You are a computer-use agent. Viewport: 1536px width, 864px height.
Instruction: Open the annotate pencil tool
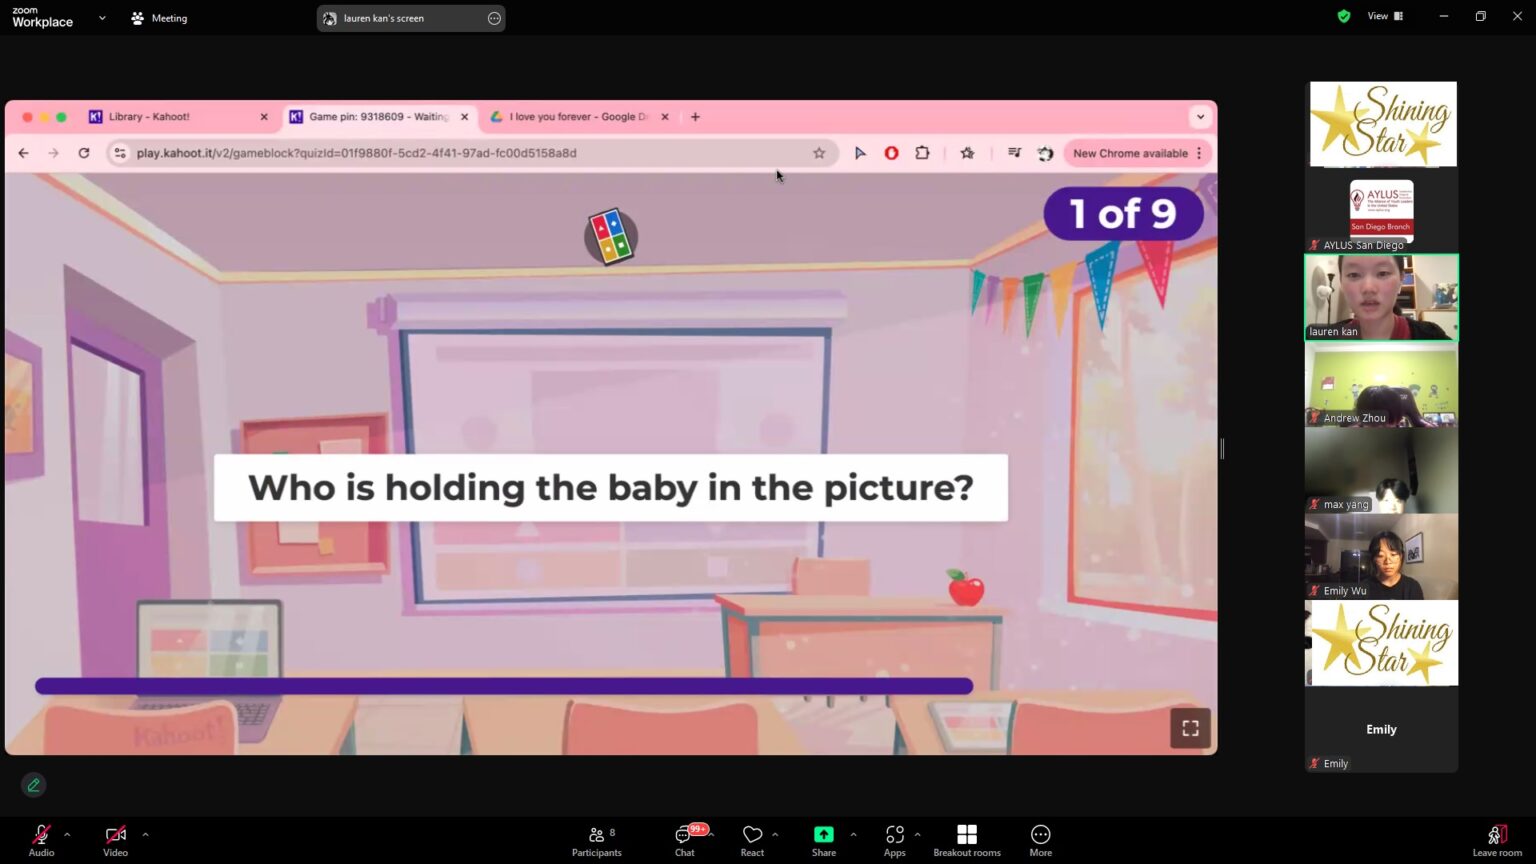coord(33,785)
